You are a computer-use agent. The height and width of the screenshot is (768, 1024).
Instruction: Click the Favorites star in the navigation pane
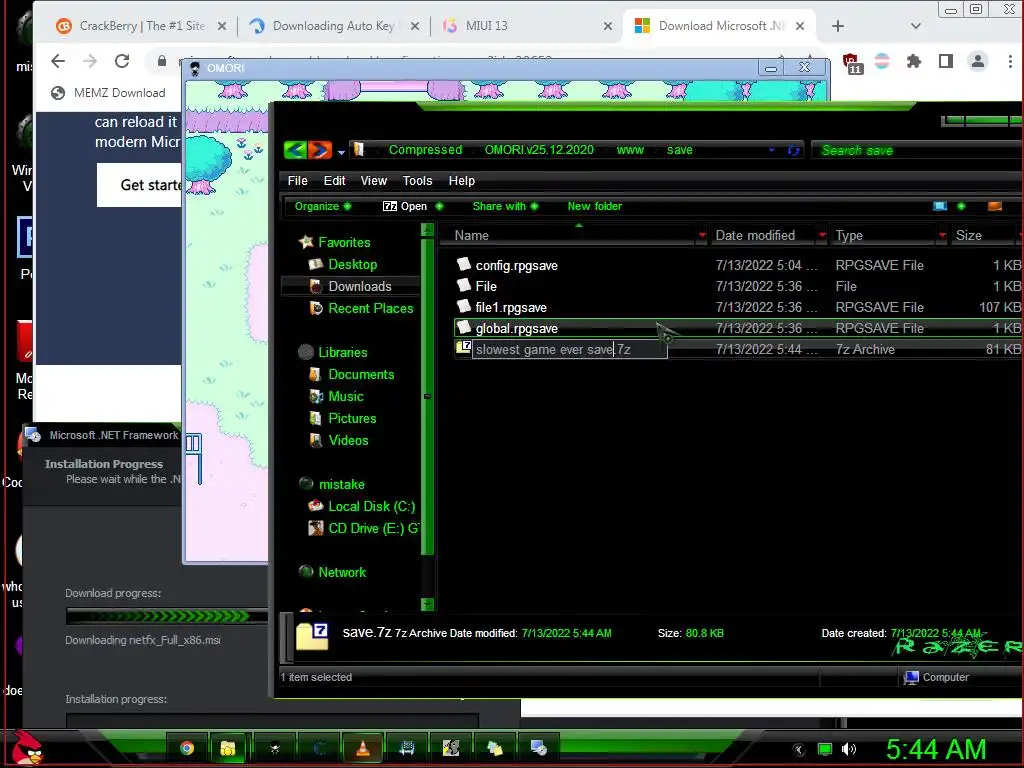(x=306, y=242)
